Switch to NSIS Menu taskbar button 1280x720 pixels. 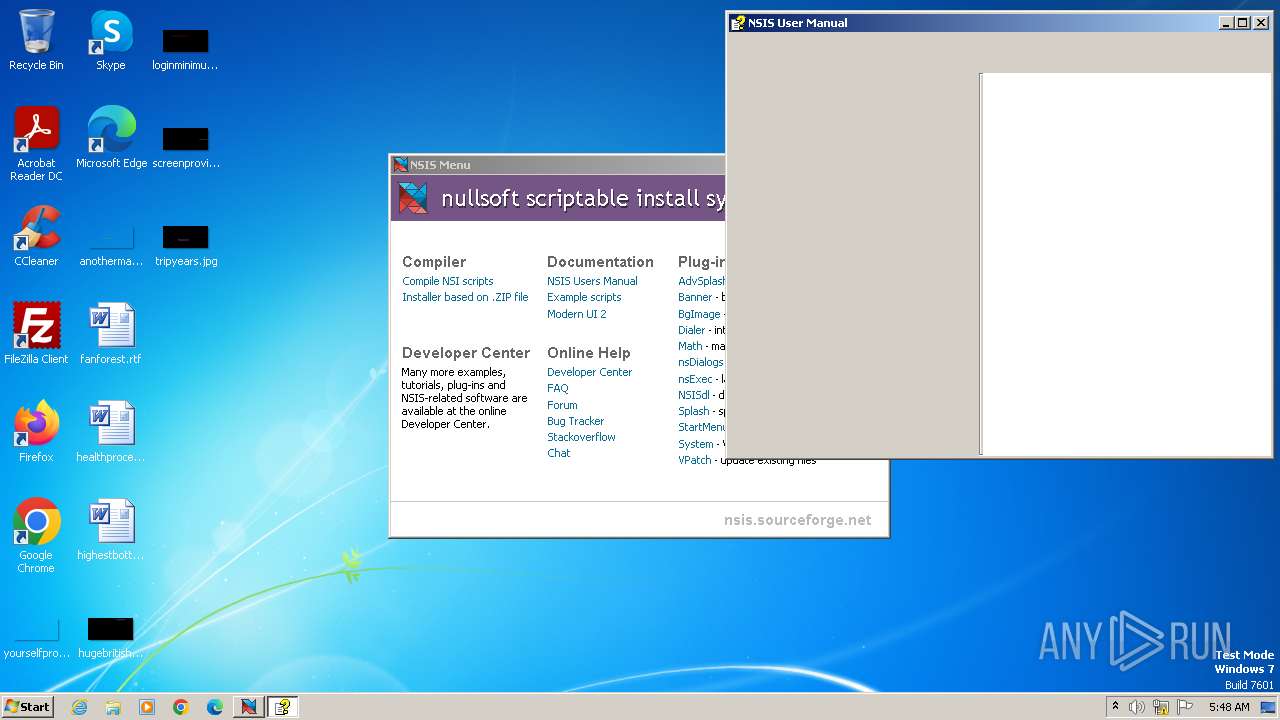click(x=249, y=707)
